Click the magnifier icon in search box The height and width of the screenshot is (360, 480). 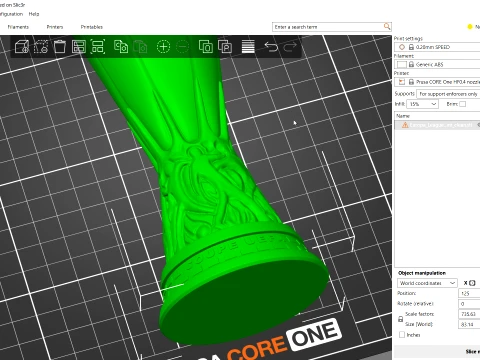tap(387, 26)
